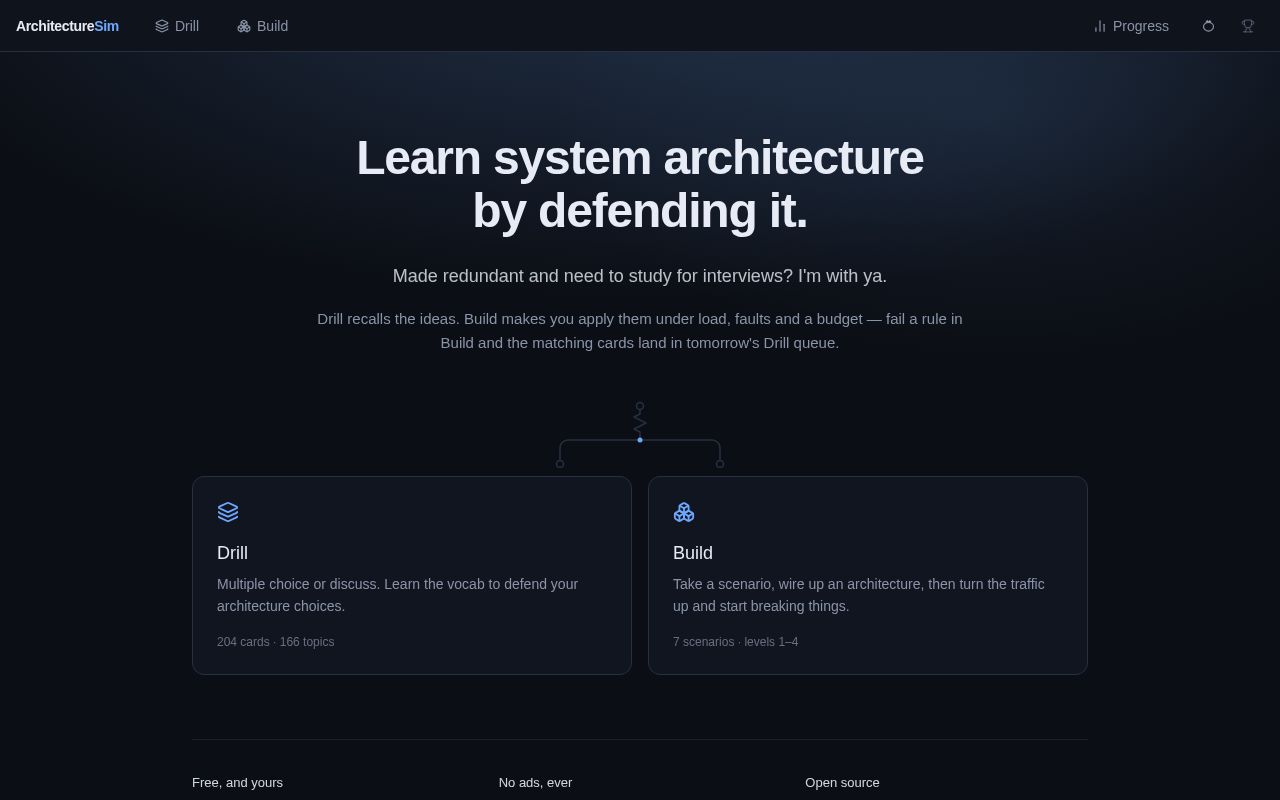The image size is (1280, 800).
Task: Click the "Made redundant and need to study" subtitle
Action: 640,276
